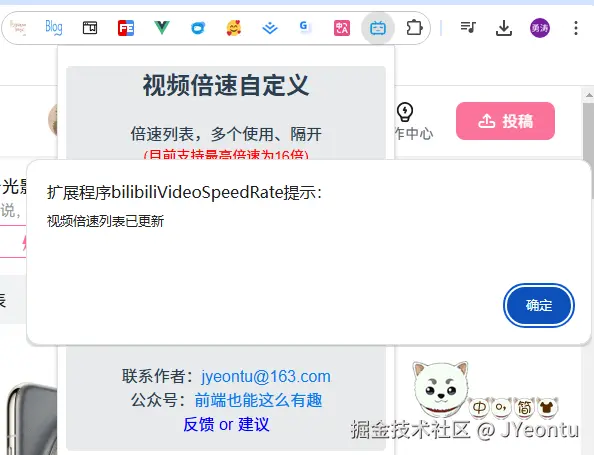Screen dimensions: 594x455
Task: Click the pink 投稿 upload button
Action: pyautogui.click(x=505, y=121)
